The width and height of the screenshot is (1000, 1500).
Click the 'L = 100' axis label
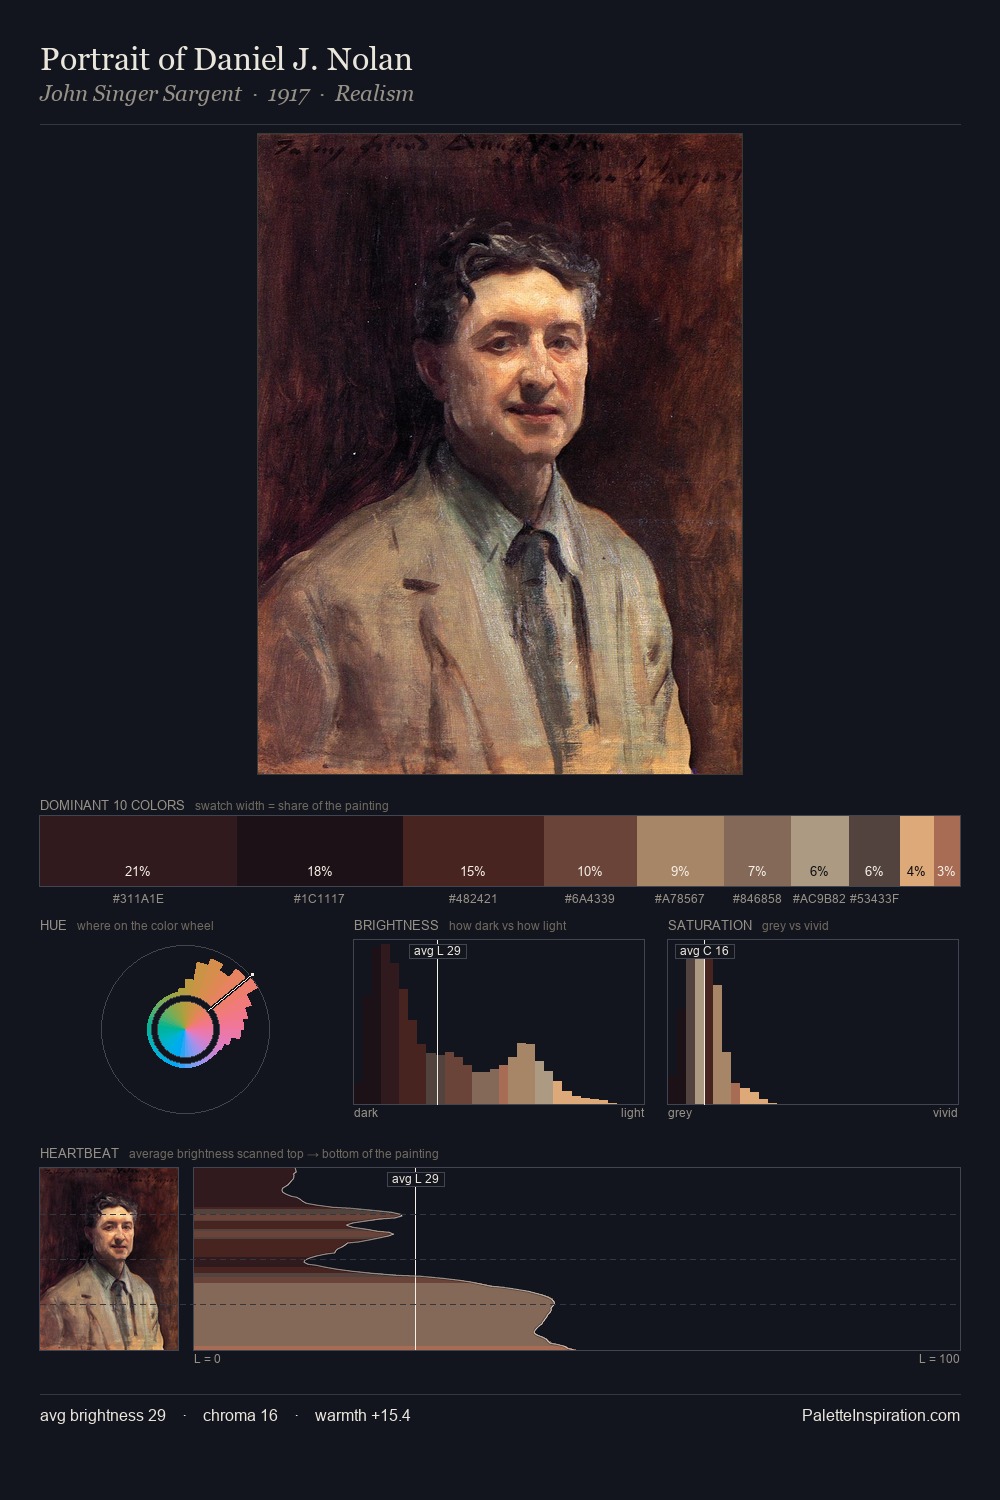939,1359
